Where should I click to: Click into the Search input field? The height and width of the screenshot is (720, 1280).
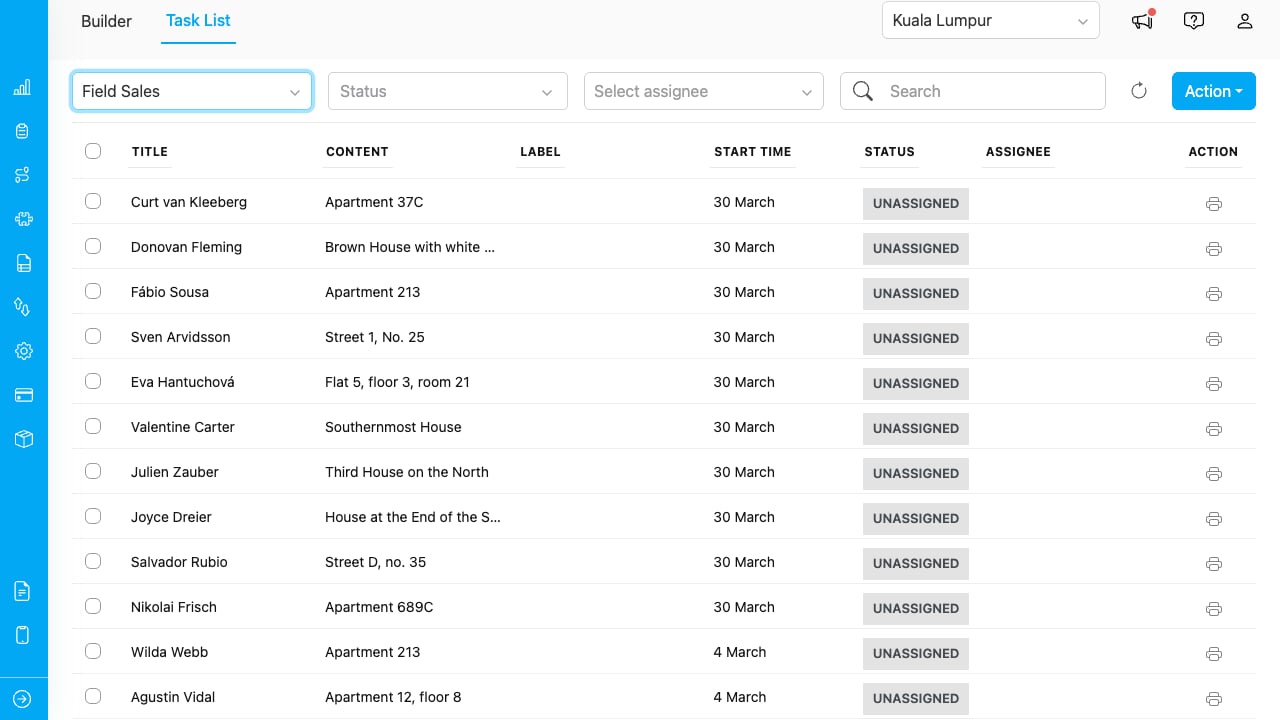[973, 91]
